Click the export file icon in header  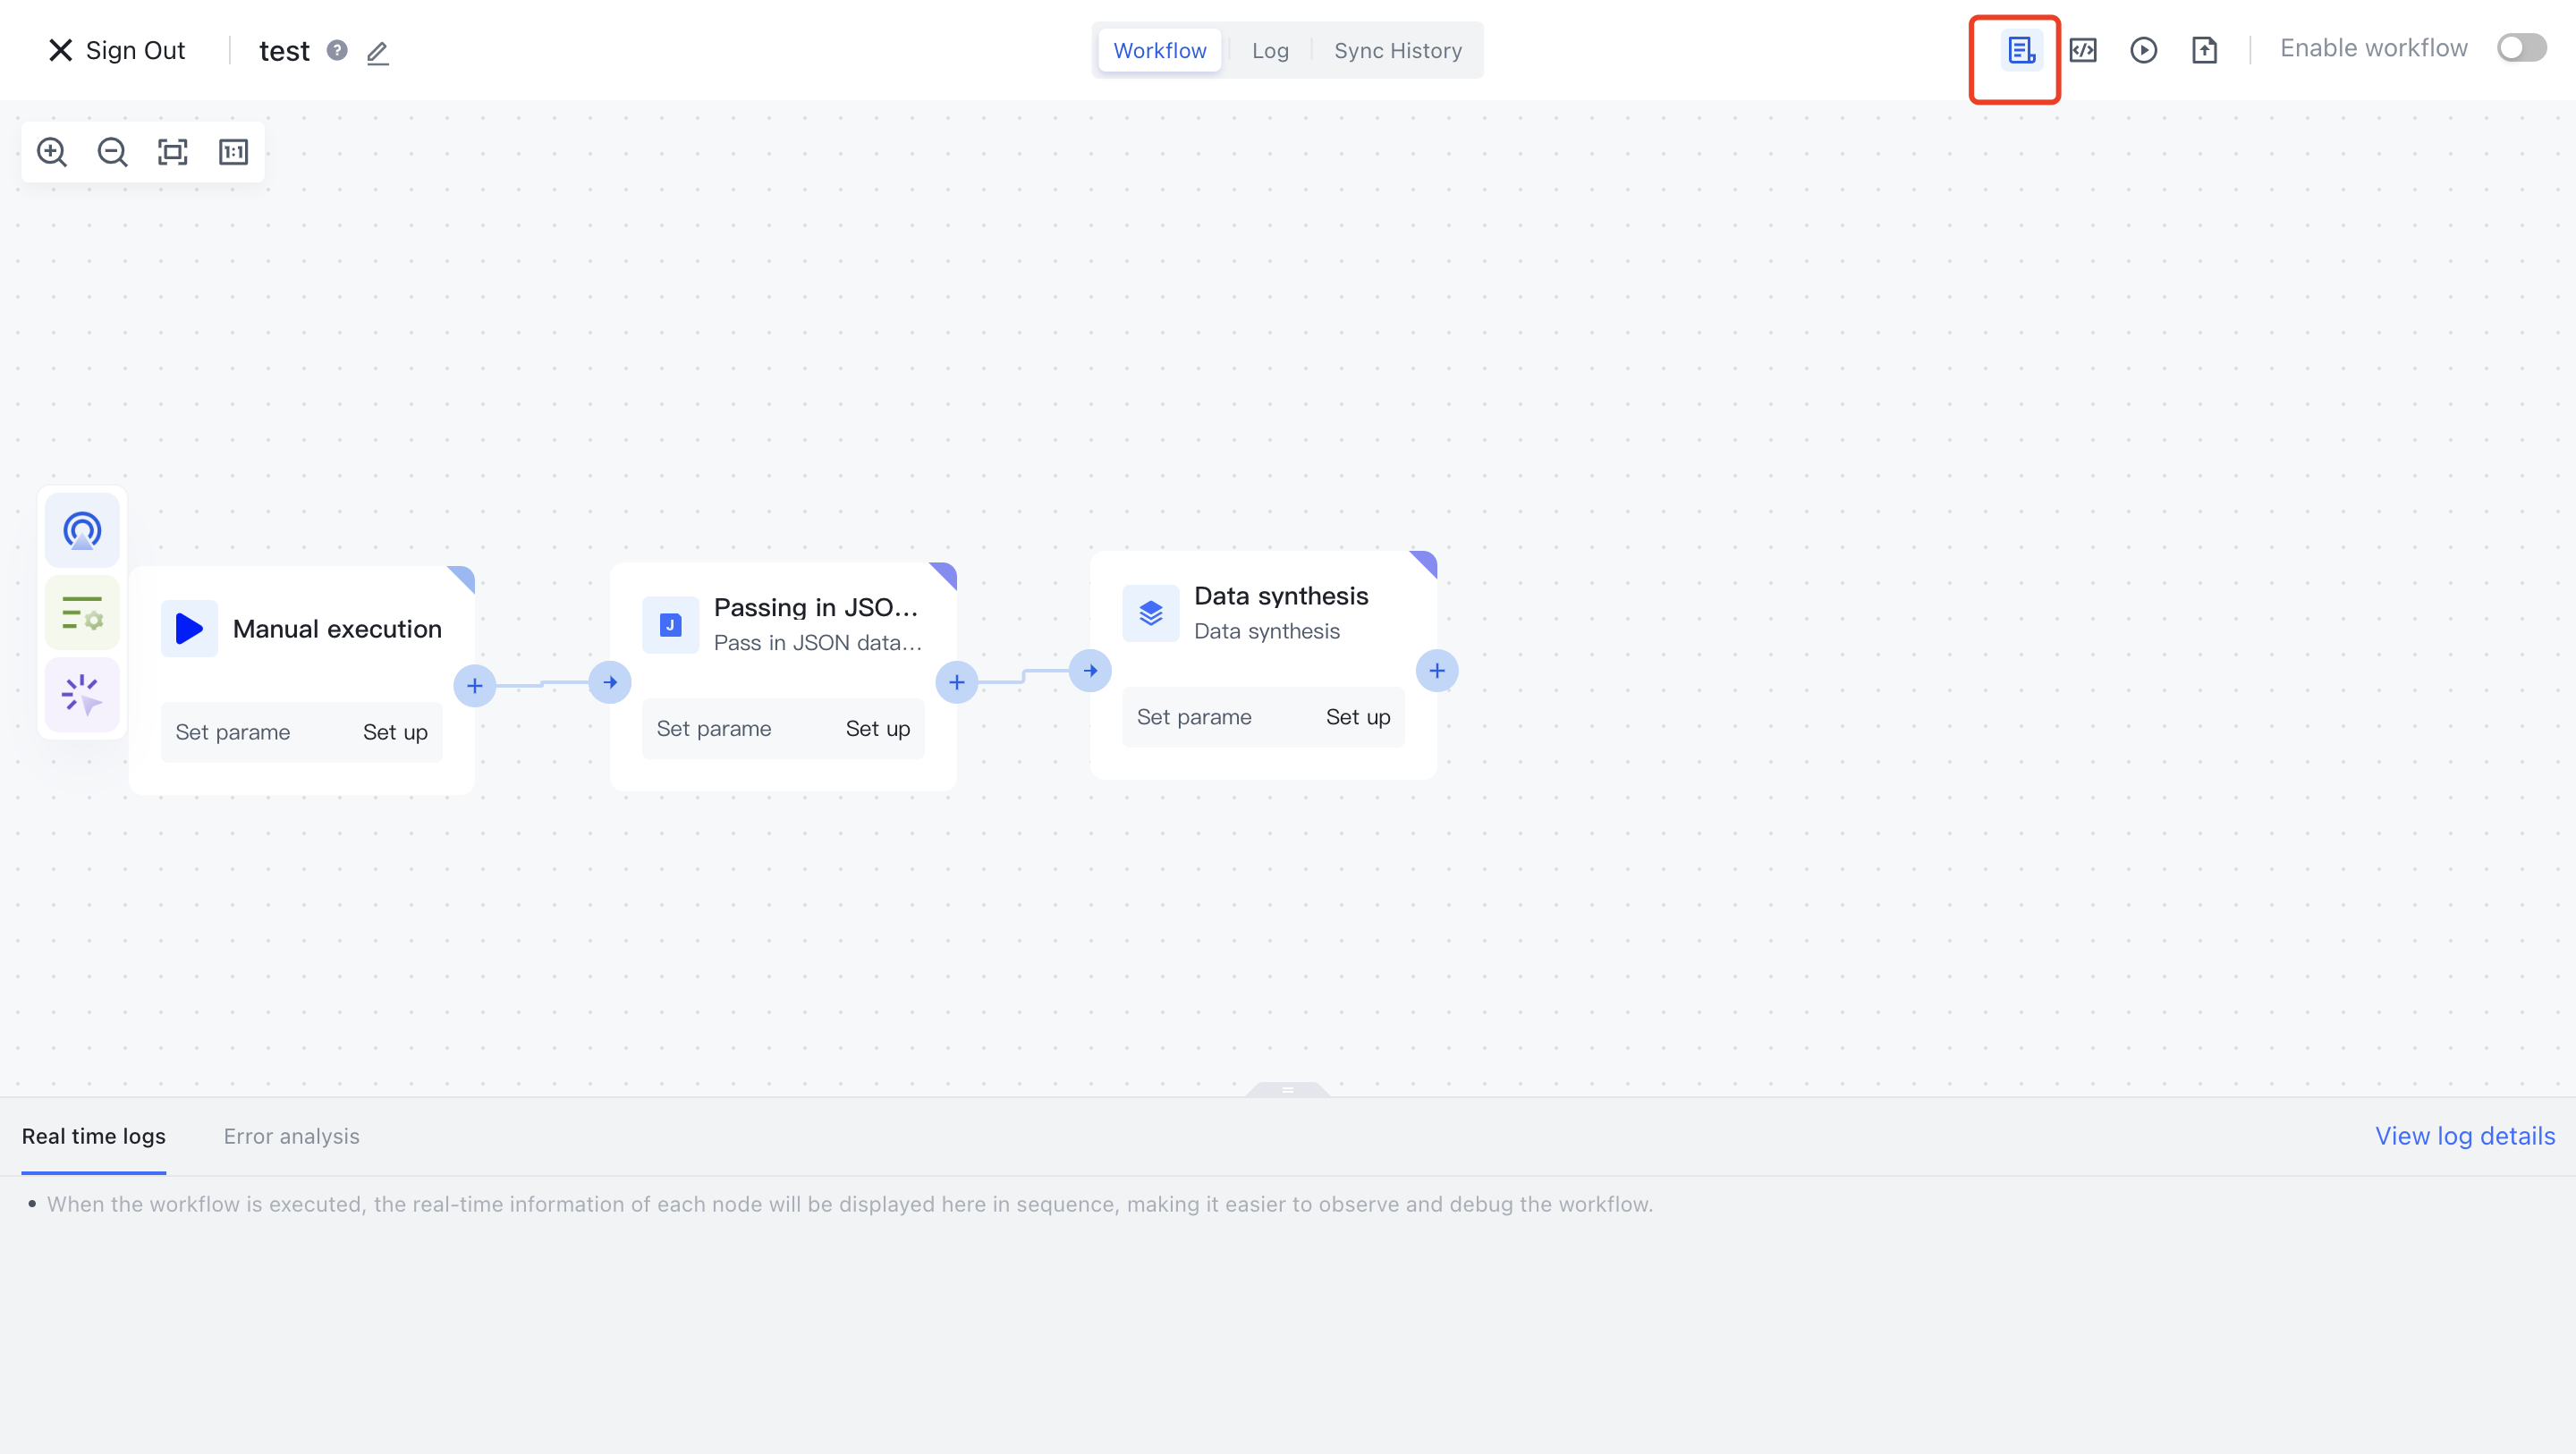click(x=2204, y=50)
